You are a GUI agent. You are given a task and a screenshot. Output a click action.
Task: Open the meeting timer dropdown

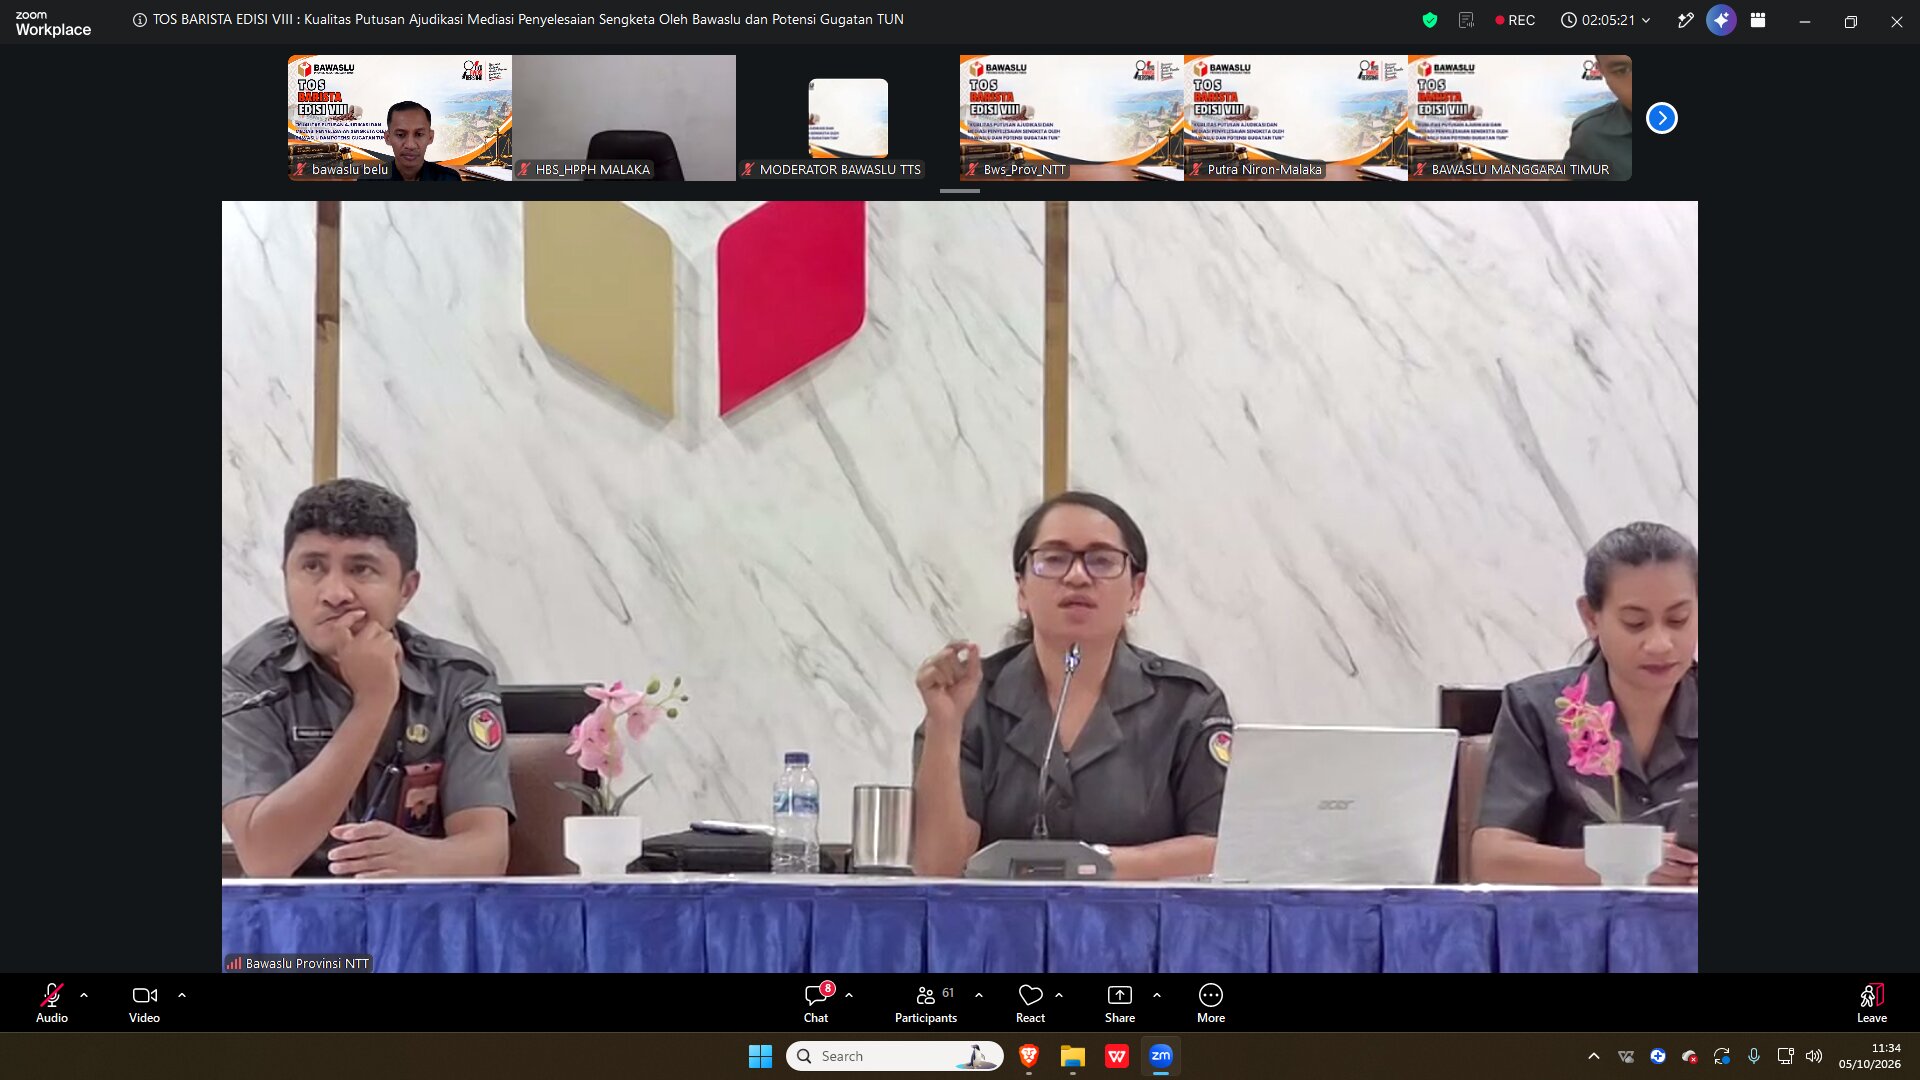pos(1606,20)
